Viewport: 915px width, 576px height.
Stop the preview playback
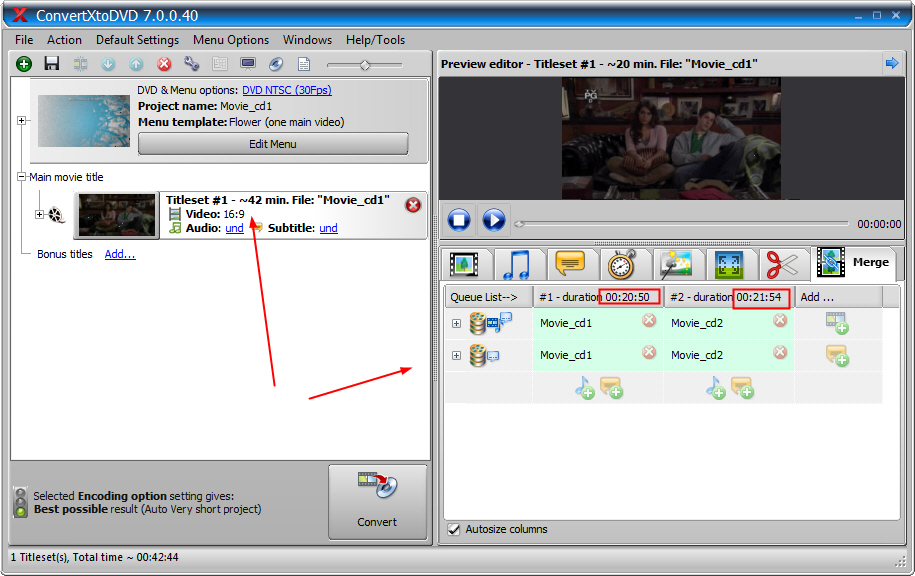pos(459,220)
